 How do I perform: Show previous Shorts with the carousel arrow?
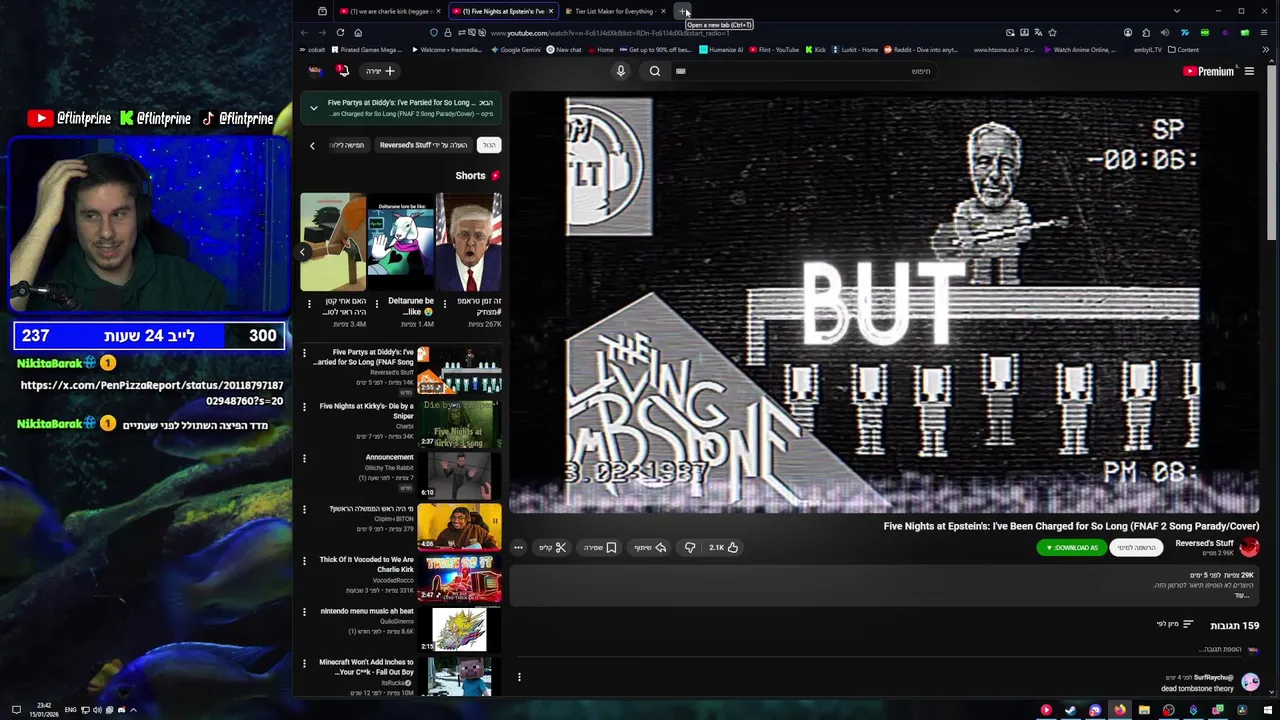(303, 252)
